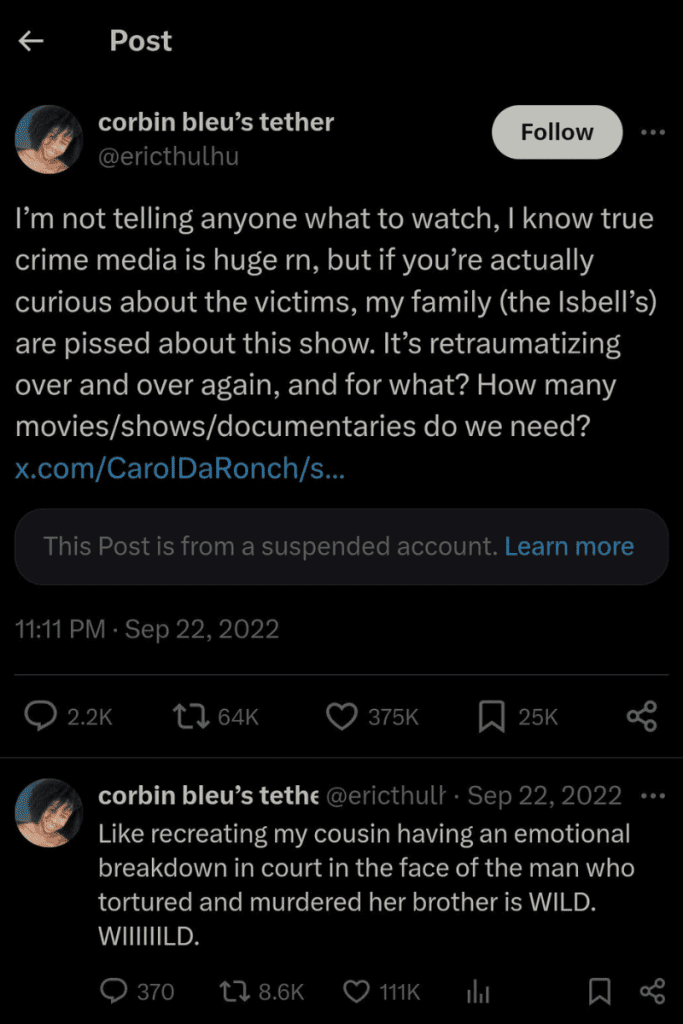
Task: Like the main post with 375K likes
Action: coord(344,715)
